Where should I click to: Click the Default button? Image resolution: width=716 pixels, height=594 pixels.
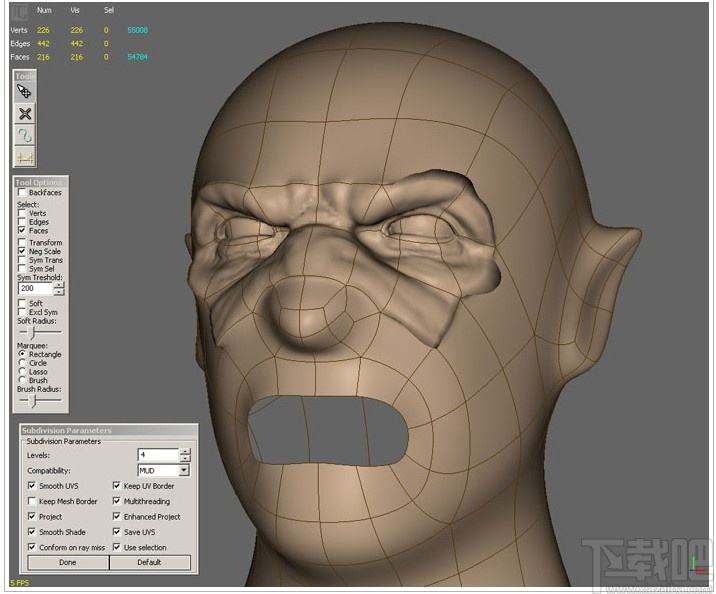pyautogui.click(x=150, y=562)
